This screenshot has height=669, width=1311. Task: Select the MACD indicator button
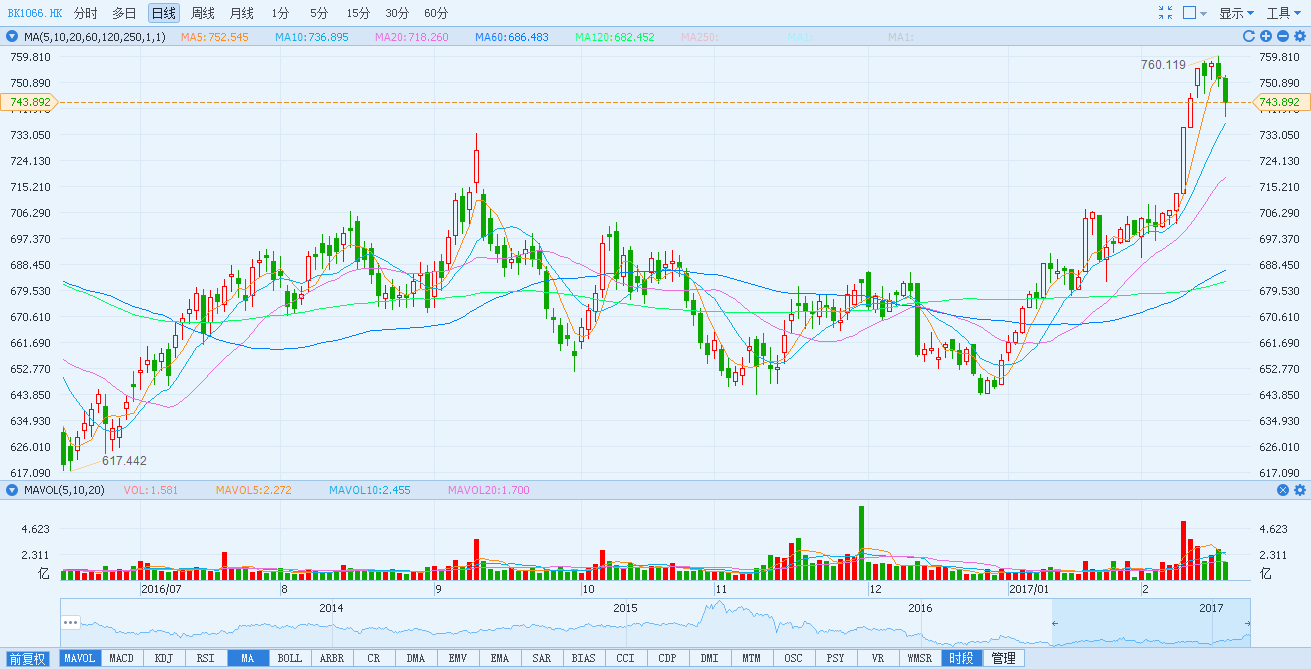tap(121, 658)
